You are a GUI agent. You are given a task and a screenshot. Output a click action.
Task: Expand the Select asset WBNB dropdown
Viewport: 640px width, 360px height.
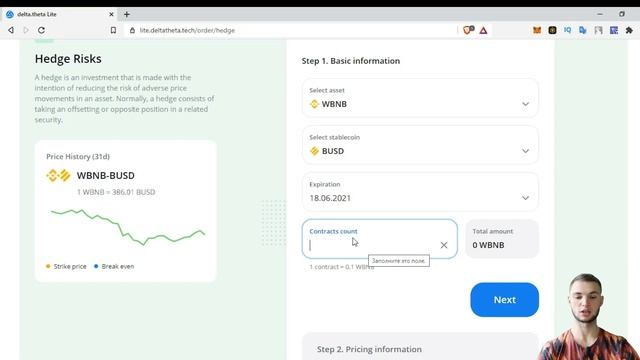420,98
